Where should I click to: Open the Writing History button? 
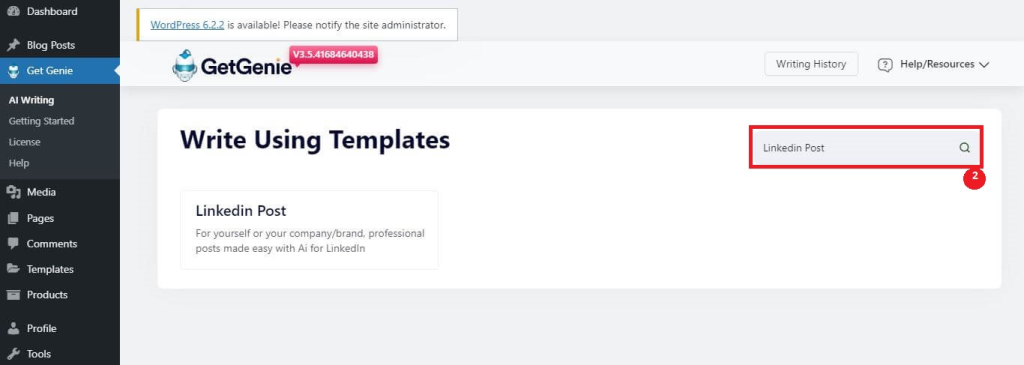coord(811,64)
